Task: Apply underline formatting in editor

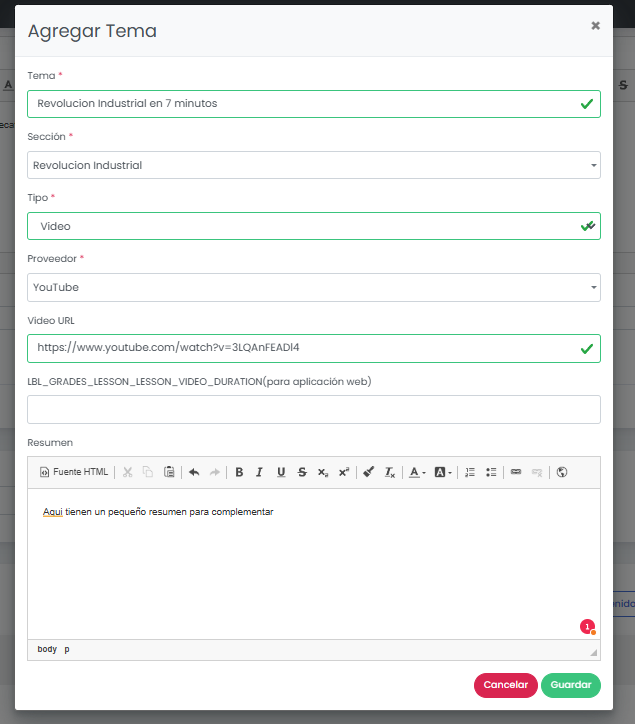Action: 281,472
